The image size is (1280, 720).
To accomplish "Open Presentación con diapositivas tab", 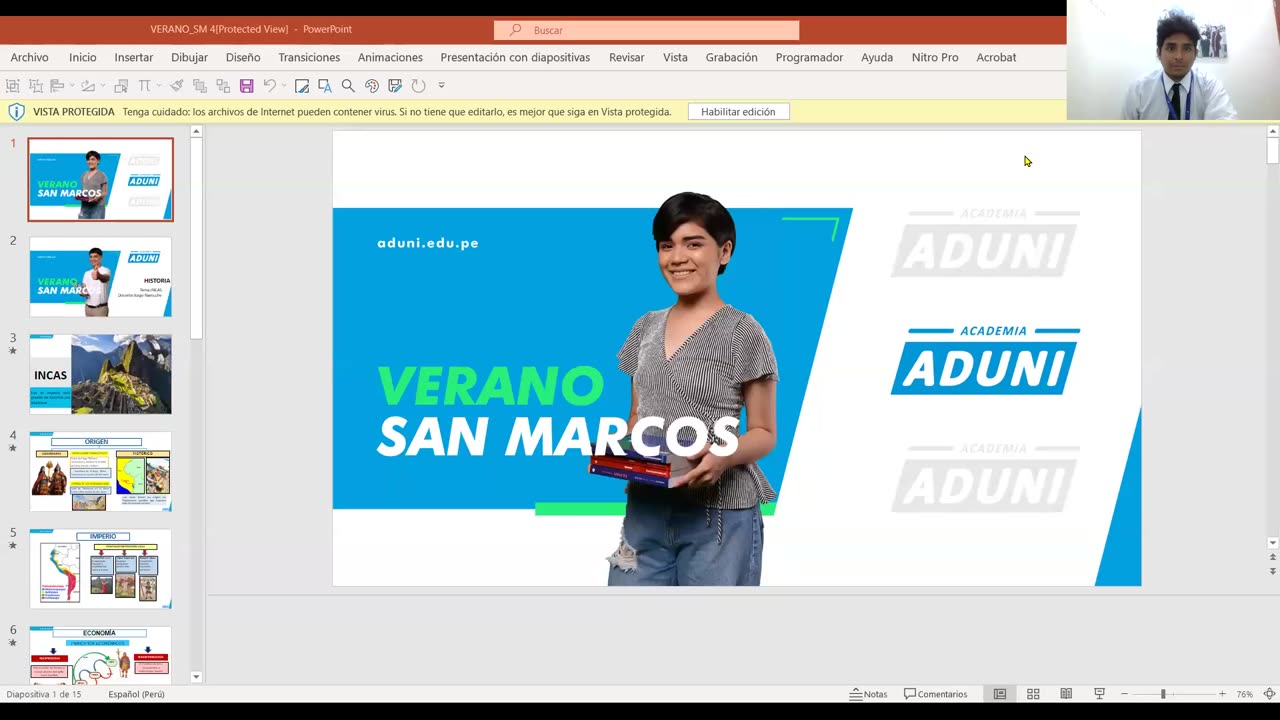I will pyautogui.click(x=515, y=57).
